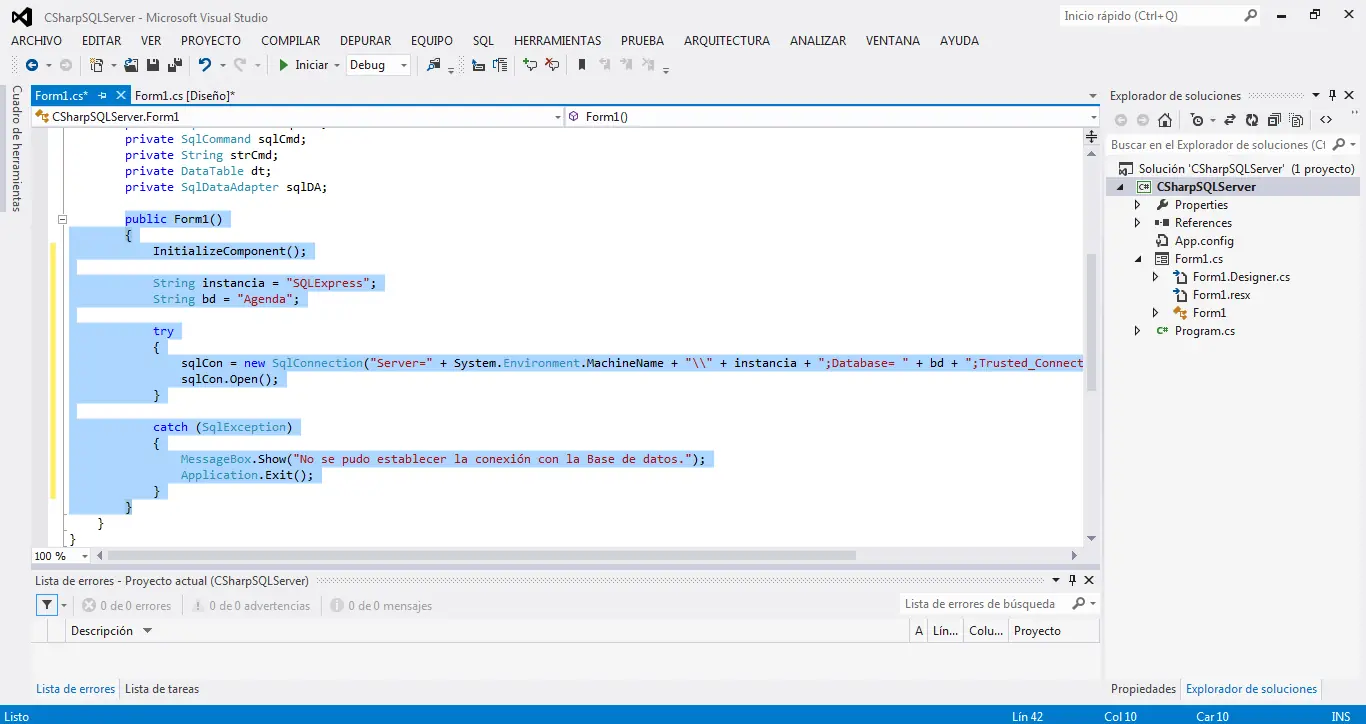Viewport: 1366px width, 724px height.
Task: Toggle the '0 de 0 advertencias' filter
Action: pos(251,606)
